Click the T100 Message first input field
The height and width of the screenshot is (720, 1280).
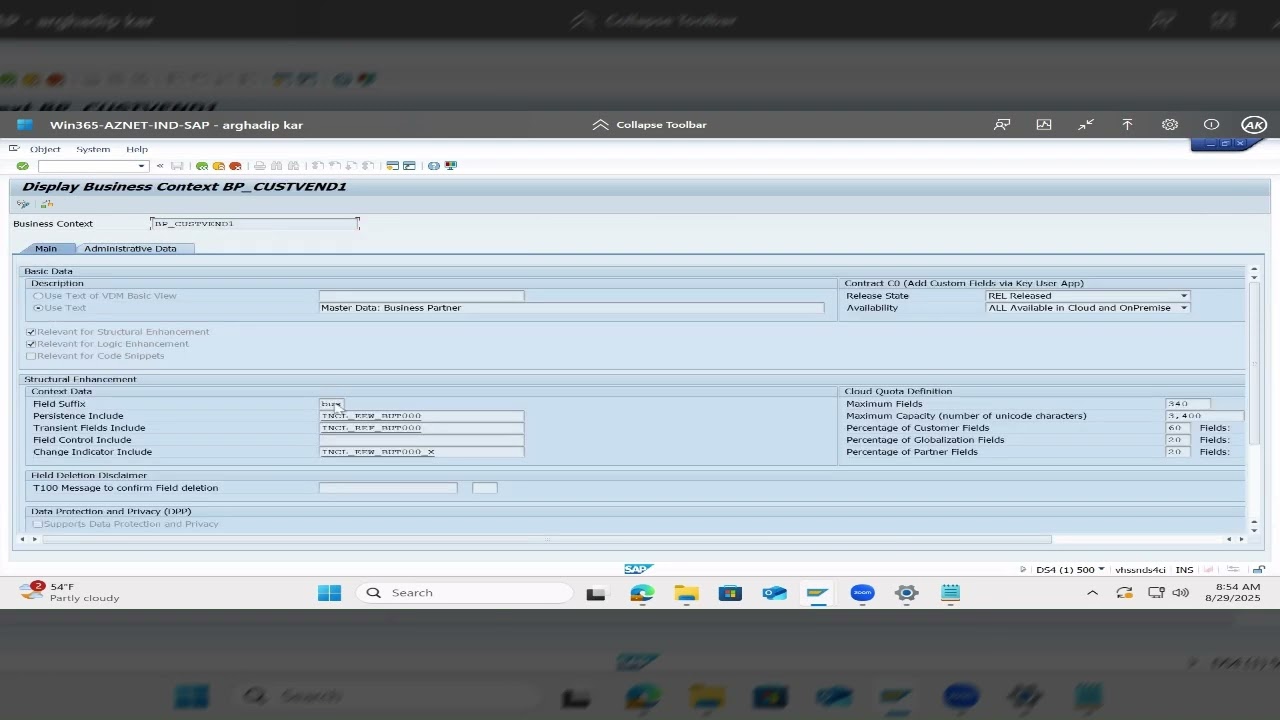coord(388,488)
